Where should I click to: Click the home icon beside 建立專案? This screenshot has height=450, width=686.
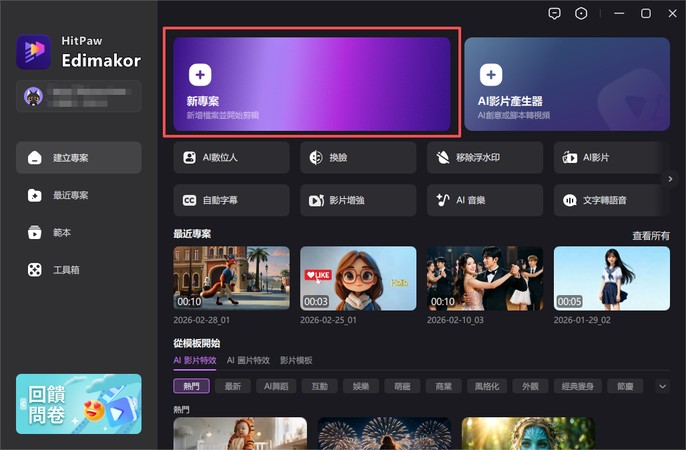click(x=35, y=158)
